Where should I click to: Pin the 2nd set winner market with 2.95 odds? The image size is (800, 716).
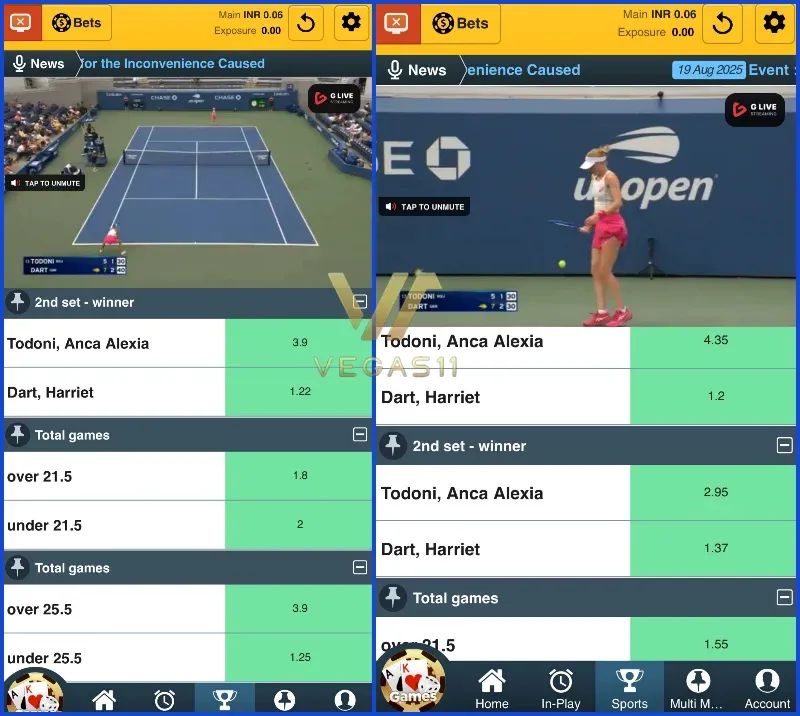[x=393, y=446]
